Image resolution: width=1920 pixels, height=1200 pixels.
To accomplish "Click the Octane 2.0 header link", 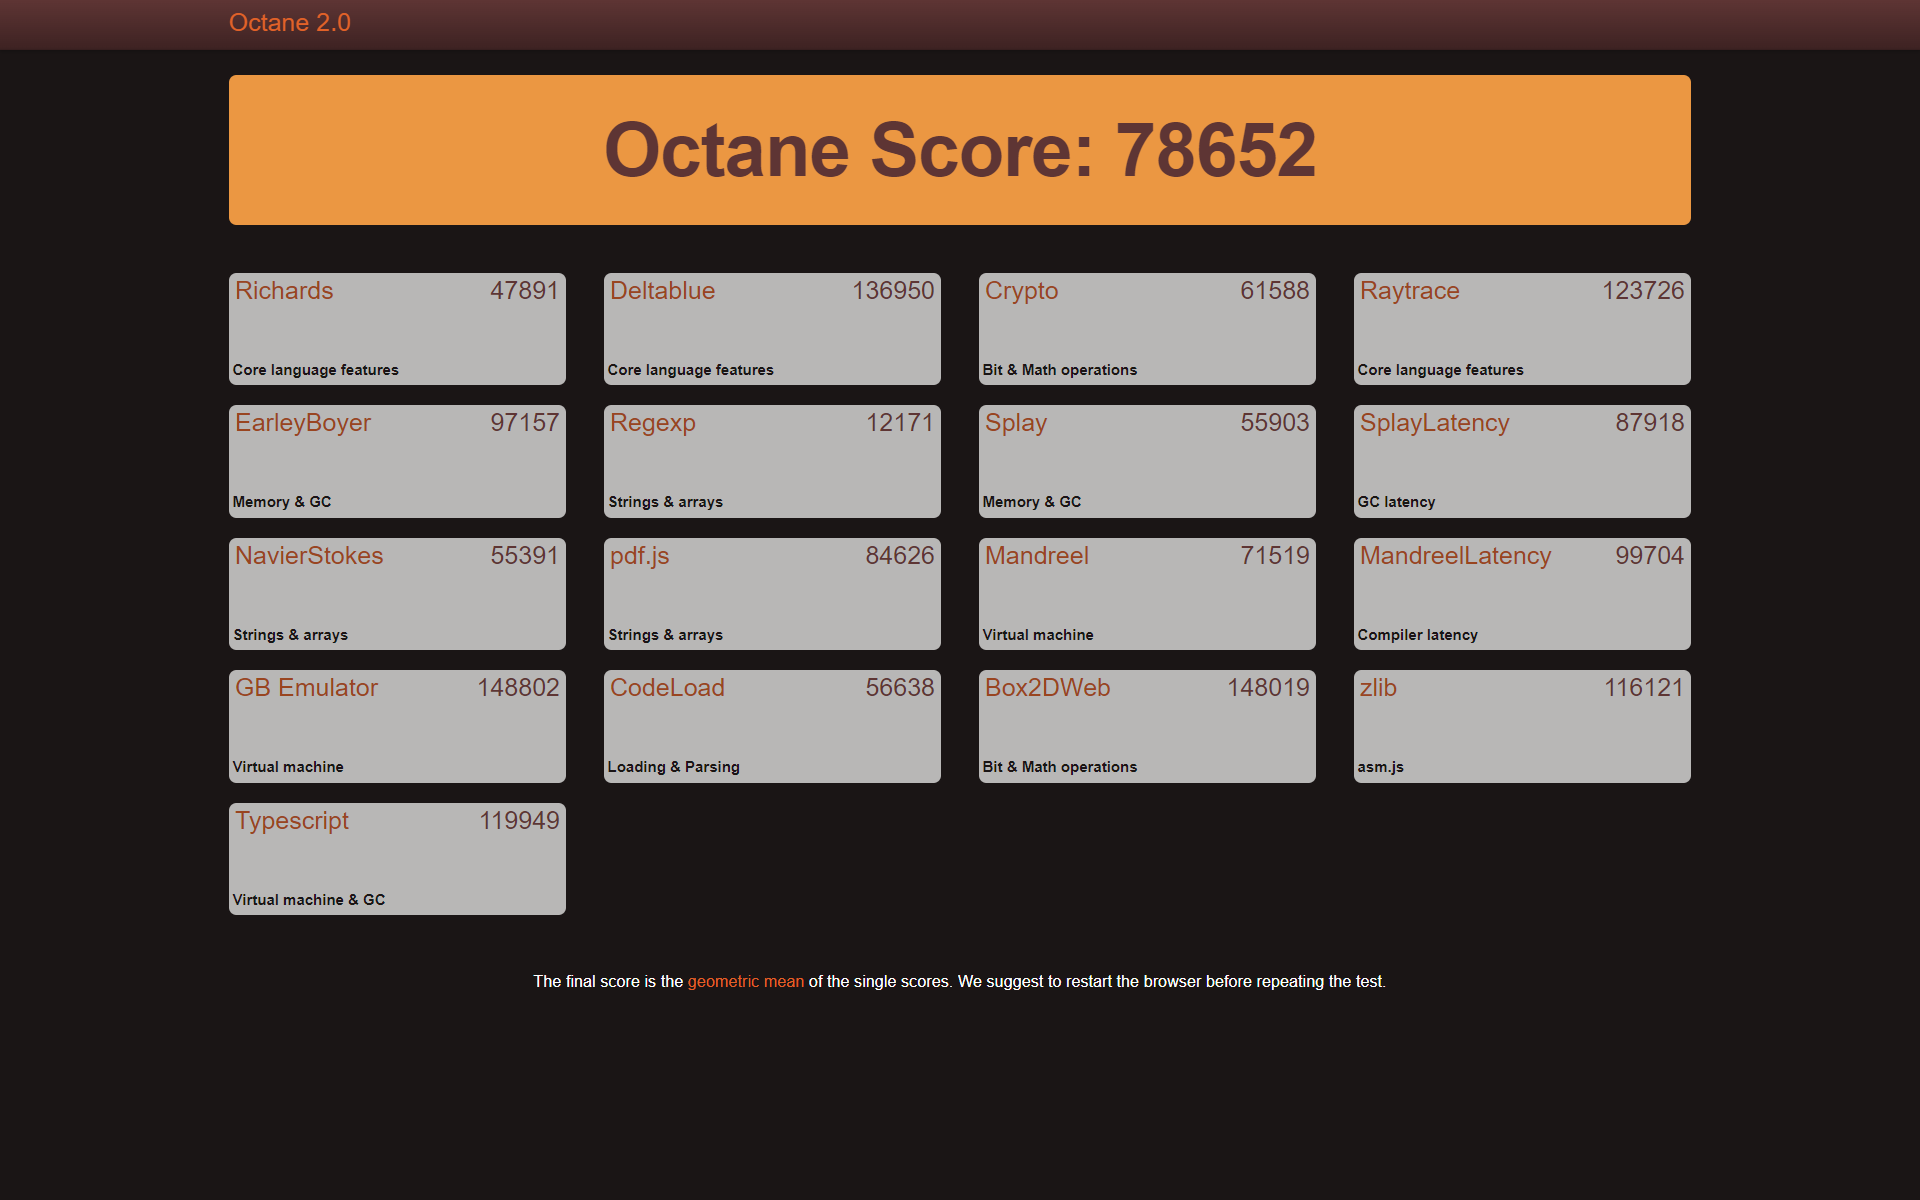I will pos(289,23).
